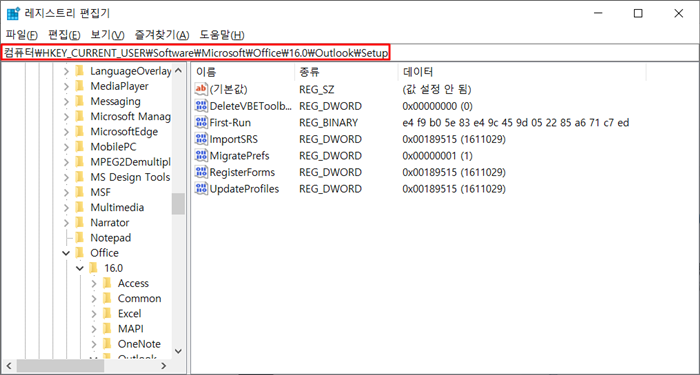Select the MSF folder icon

[80, 192]
